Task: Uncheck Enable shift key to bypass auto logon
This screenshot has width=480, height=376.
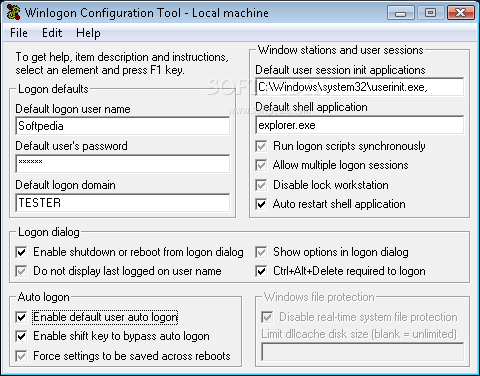Action: click(x=21, y=336)
